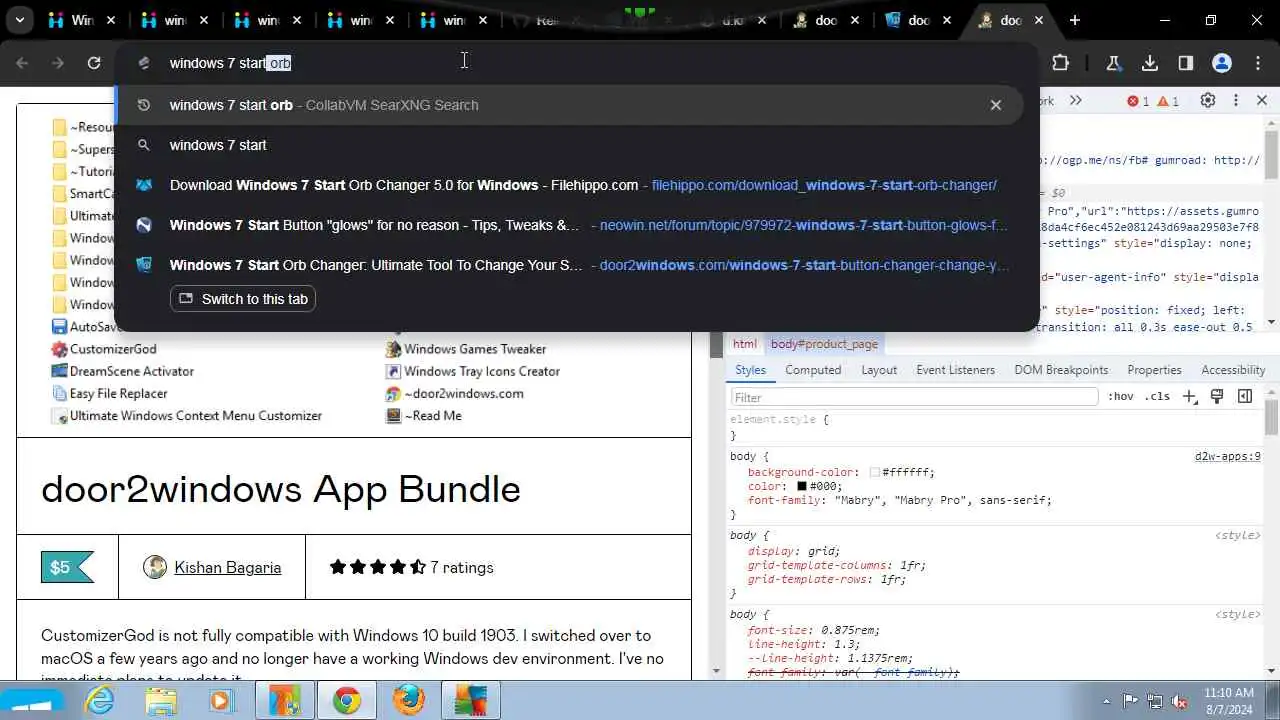Open Chrome Labs flask icon
The width and height of the screenshot is (1280, 720).
pos(1113,63)
